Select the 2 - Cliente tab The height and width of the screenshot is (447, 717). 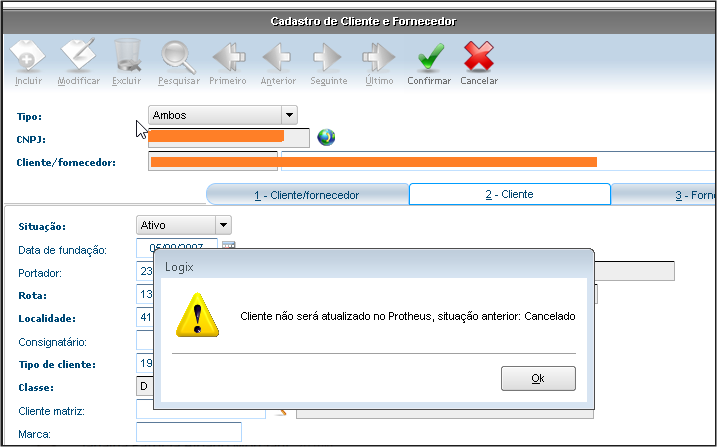pyautogui.click(x=509, y=194)
